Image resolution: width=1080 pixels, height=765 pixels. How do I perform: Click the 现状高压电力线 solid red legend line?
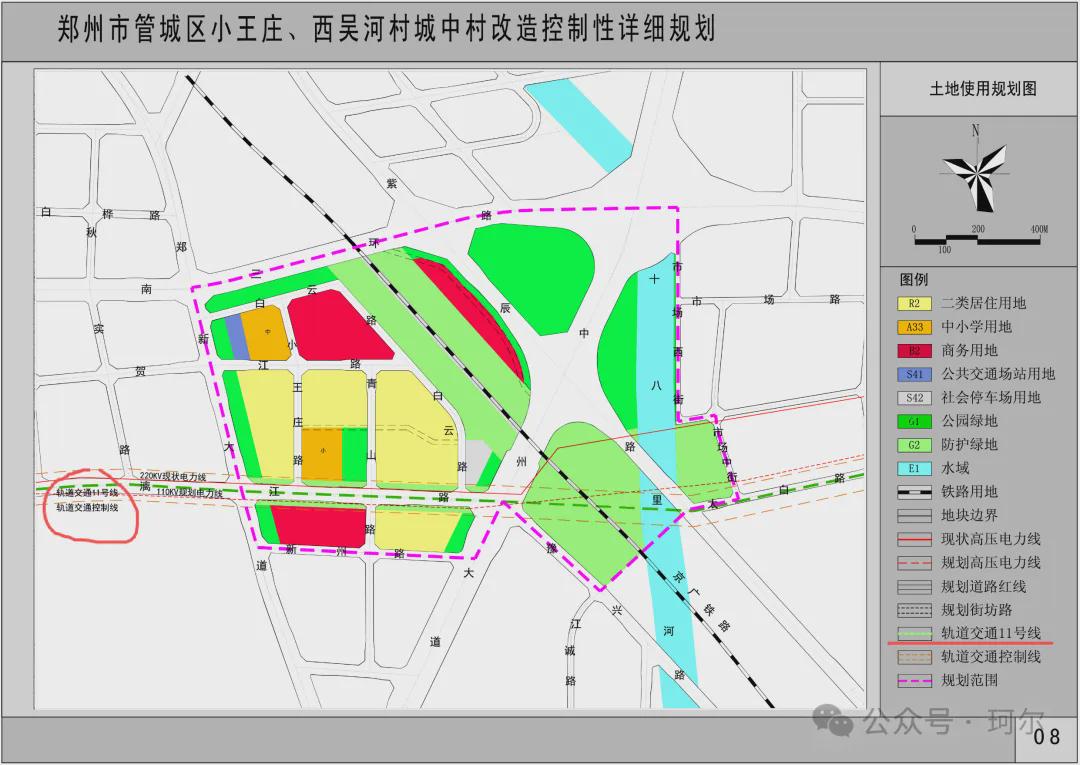pos(914,539)
